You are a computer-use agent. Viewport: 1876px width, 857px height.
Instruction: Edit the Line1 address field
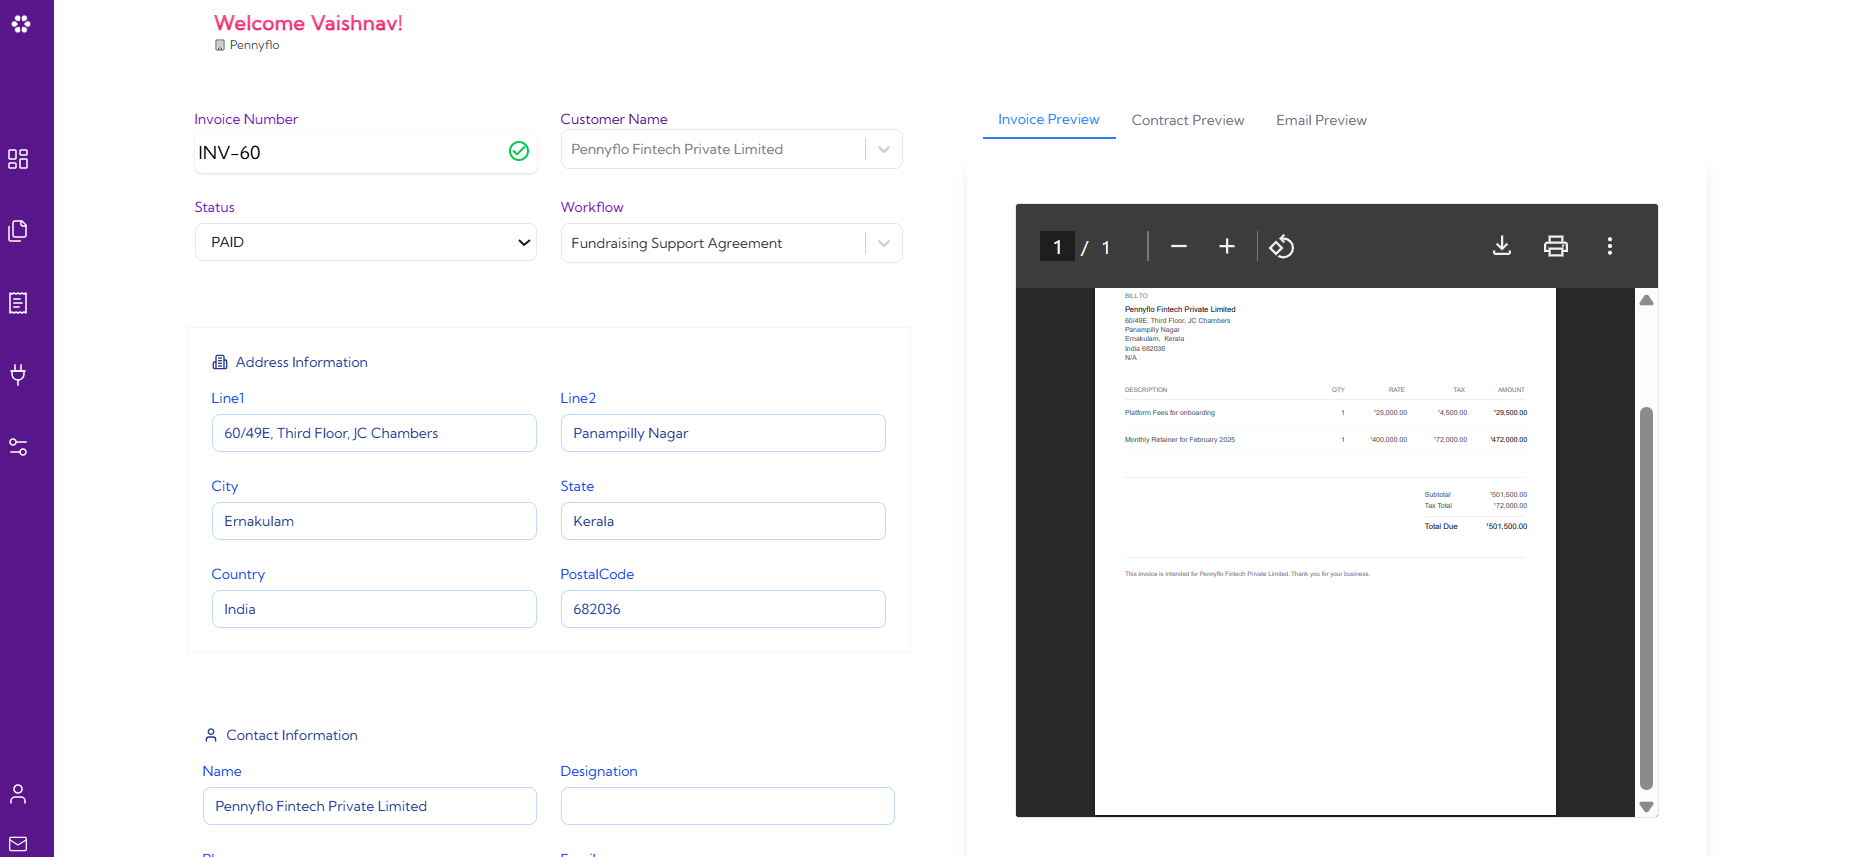pos(374,433)
